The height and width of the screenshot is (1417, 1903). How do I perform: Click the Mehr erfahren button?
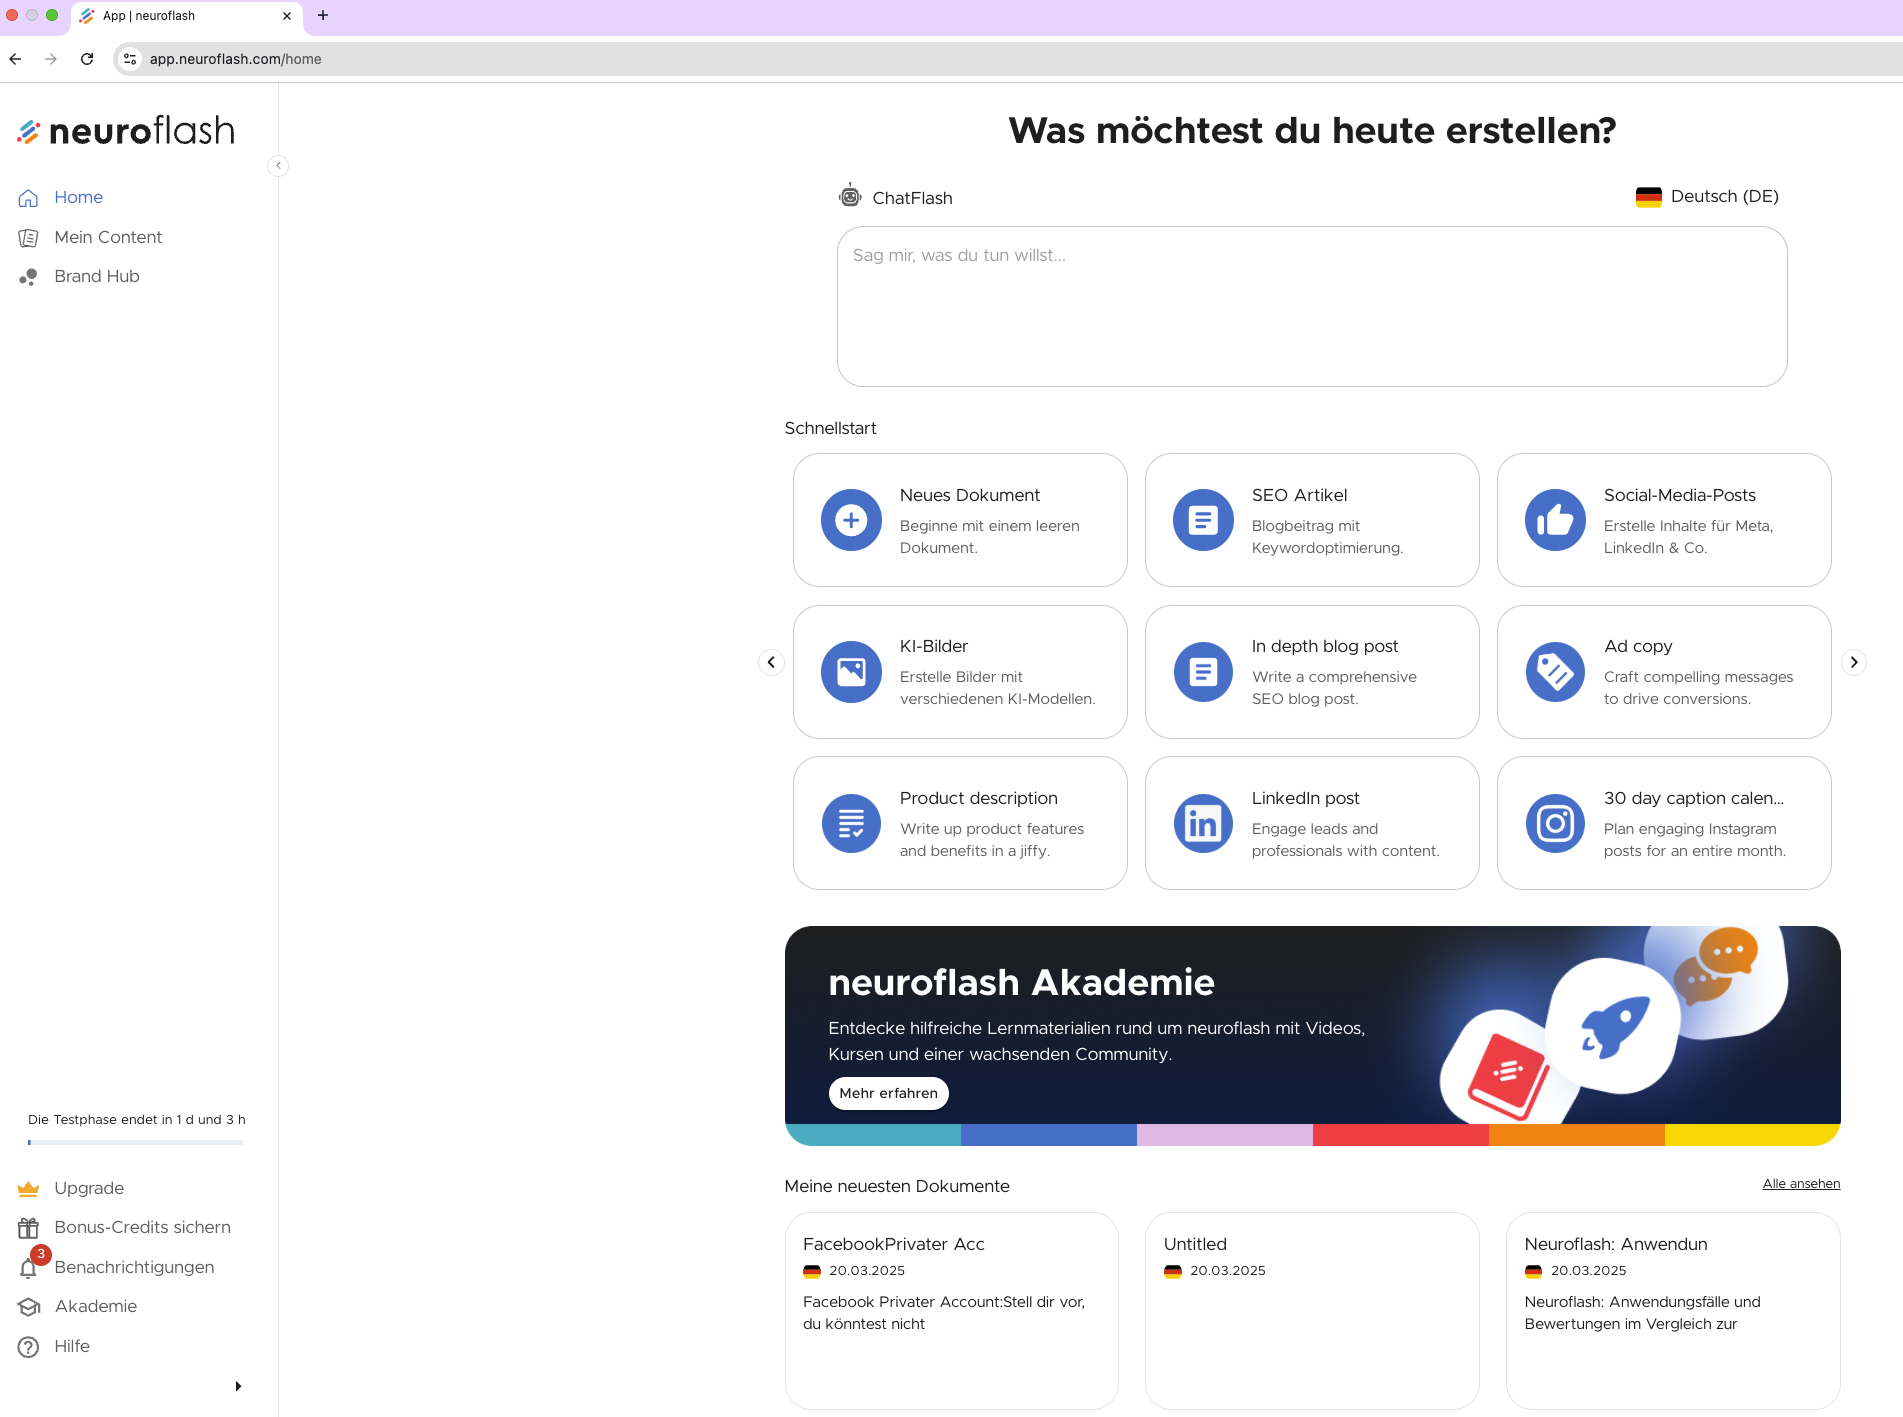[x=888, y=1093]
